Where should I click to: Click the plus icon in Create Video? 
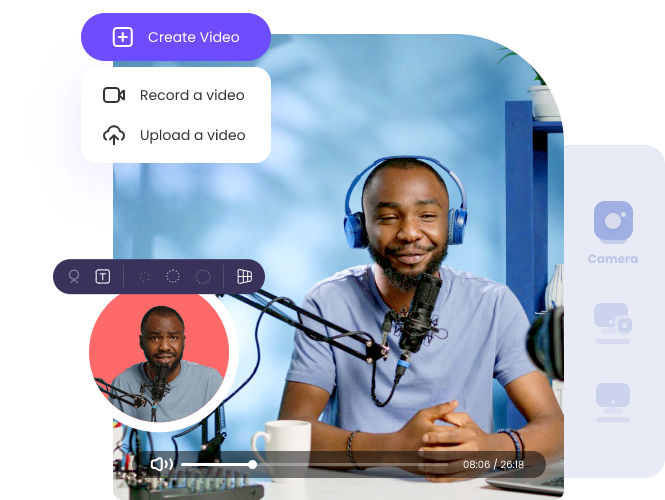(122, 37)
